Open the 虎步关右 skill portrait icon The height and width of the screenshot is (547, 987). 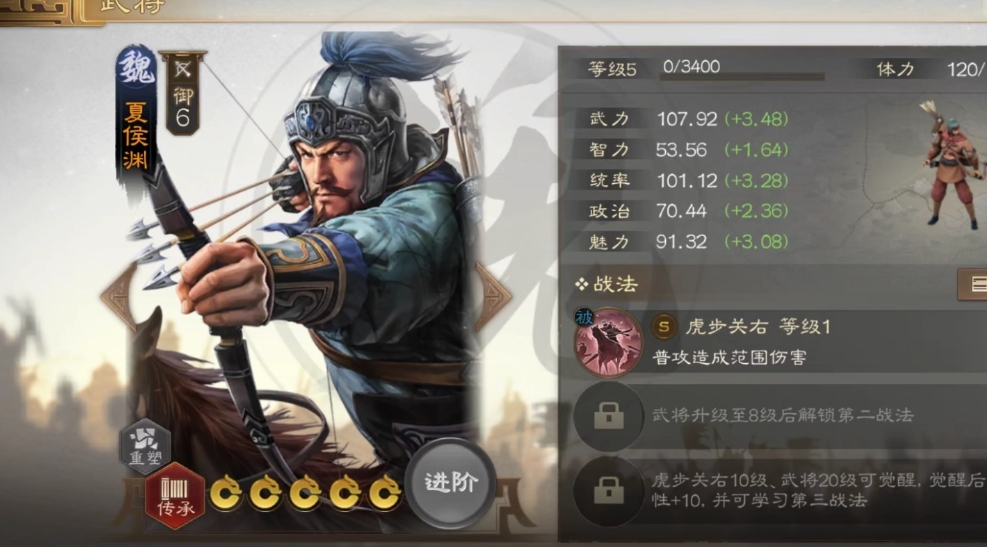pos(608,342)
